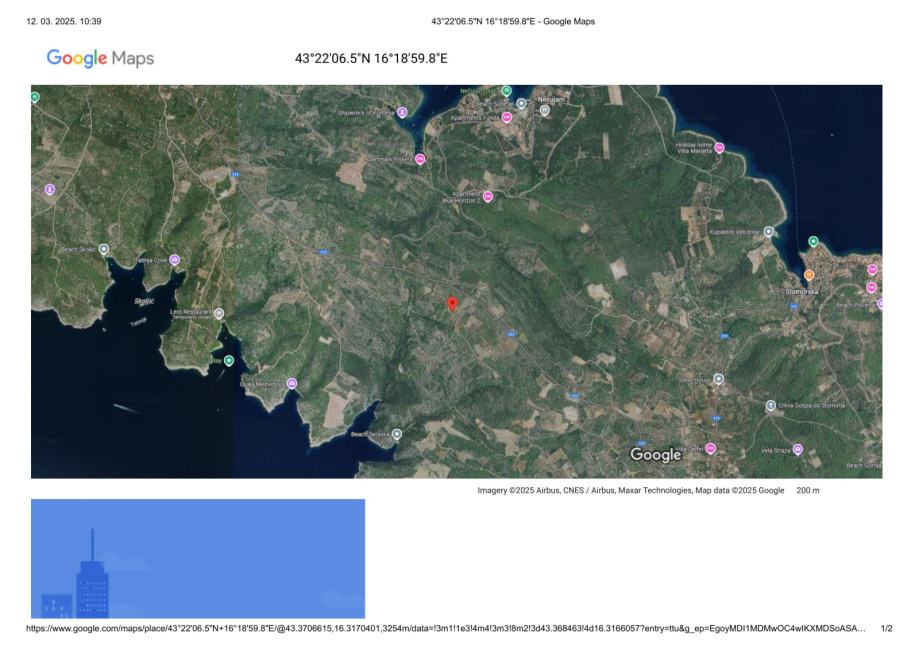Select the Holiday home Villa Marieta pin
919x649 pixels.
point(719,148)
